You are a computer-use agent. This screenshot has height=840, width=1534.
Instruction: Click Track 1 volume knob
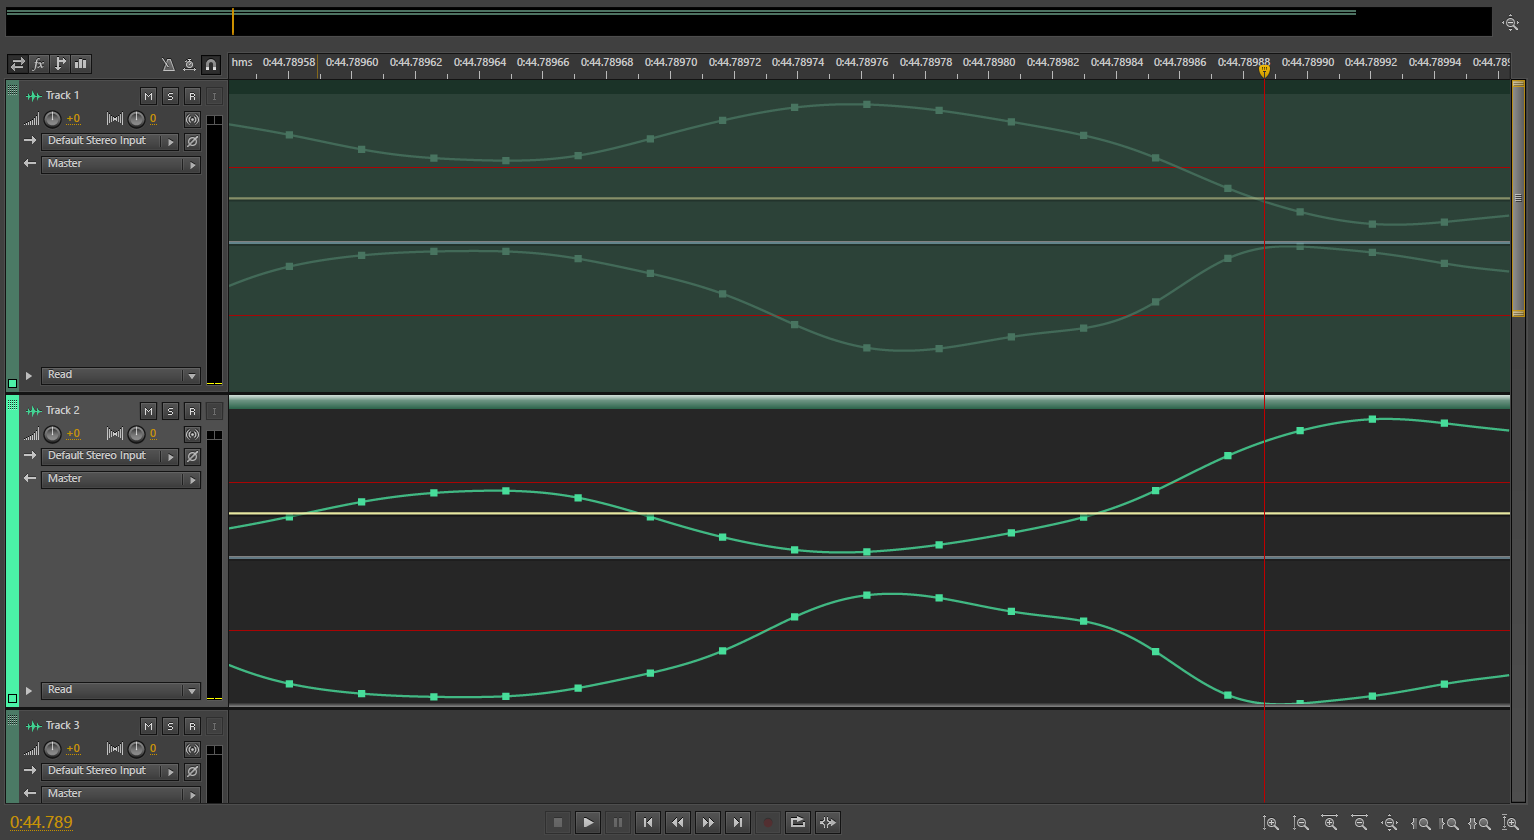pos(53,119)
